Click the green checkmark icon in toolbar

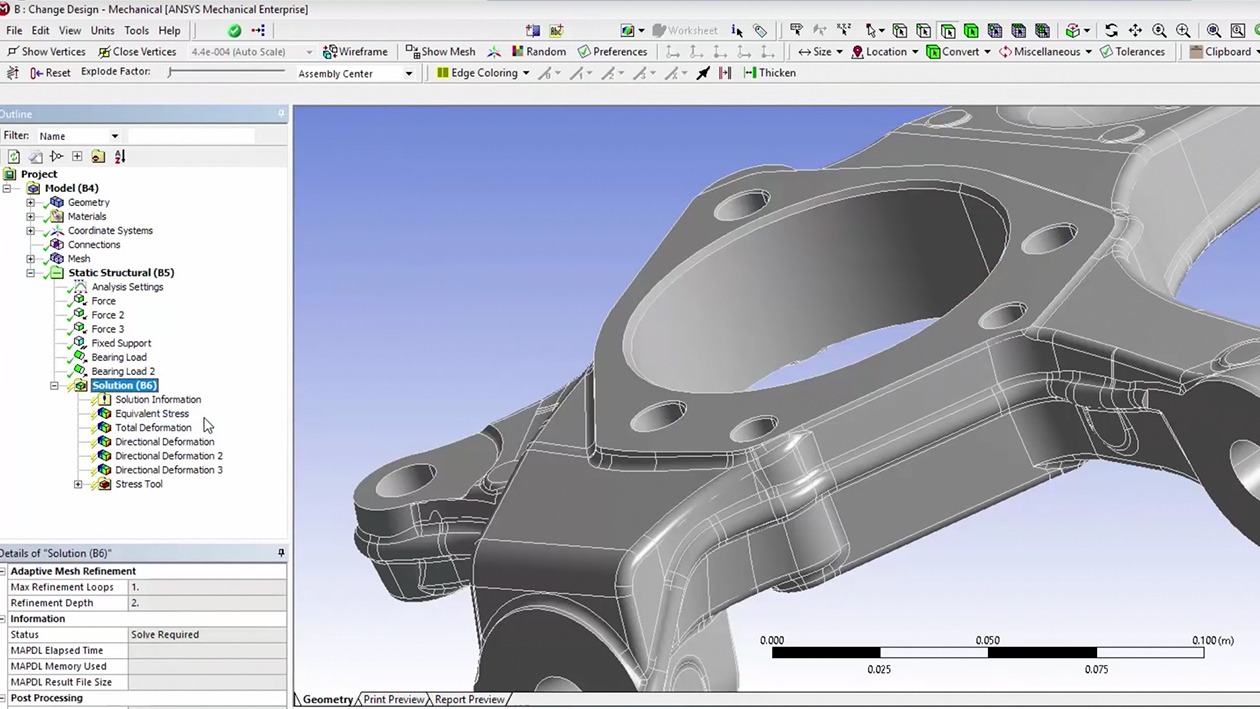point(234,31)
